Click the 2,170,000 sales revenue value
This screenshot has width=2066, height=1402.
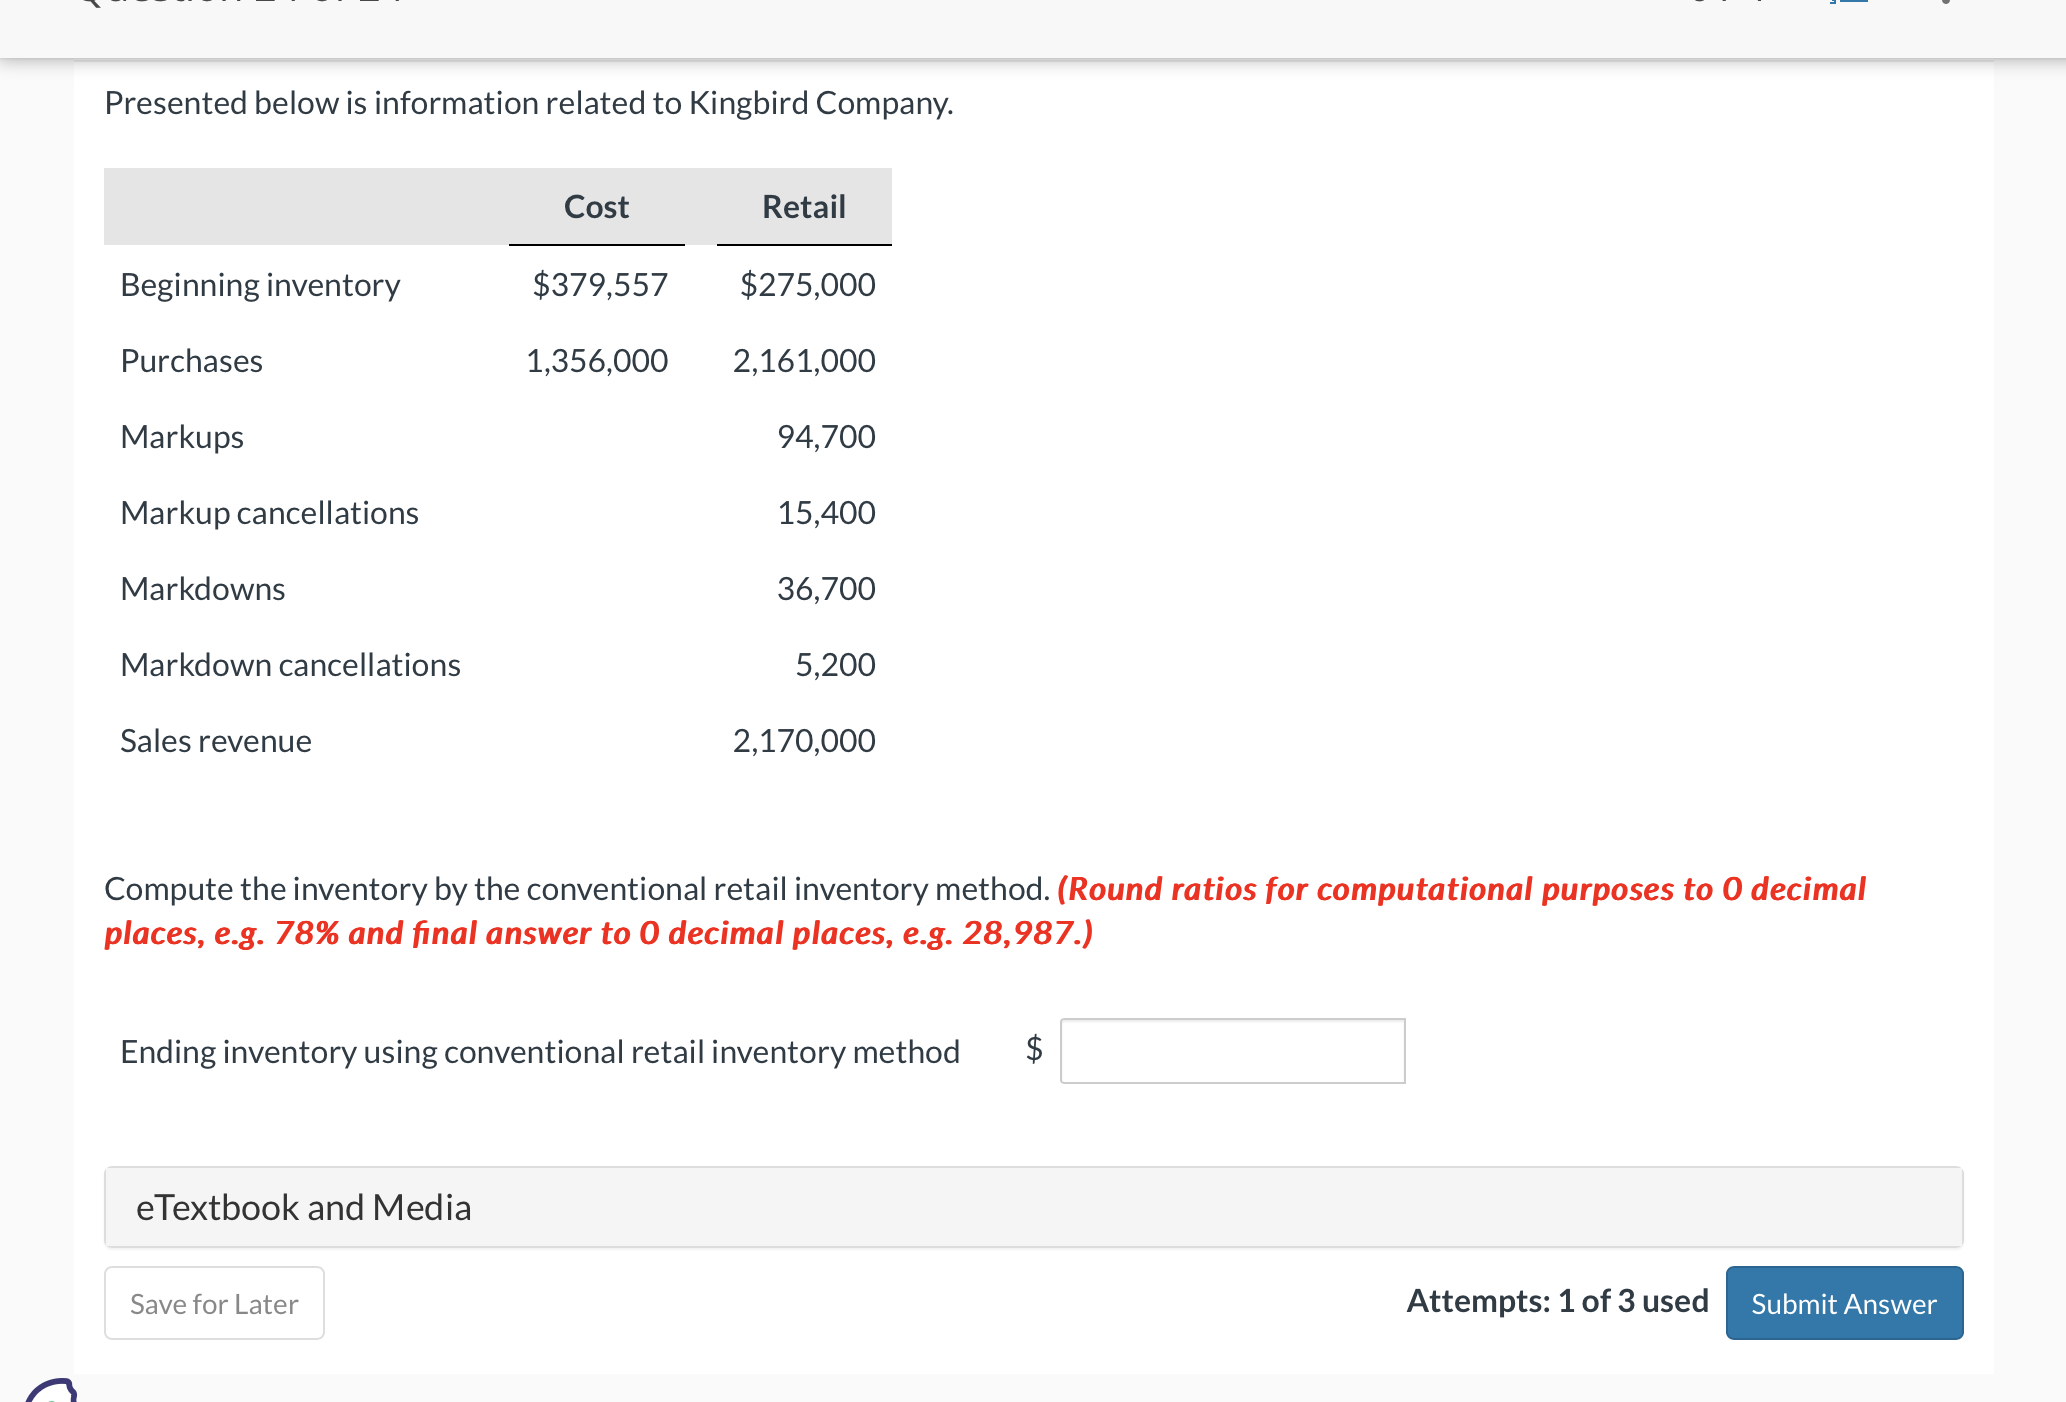pyautogui.click(x=803, y=741)
